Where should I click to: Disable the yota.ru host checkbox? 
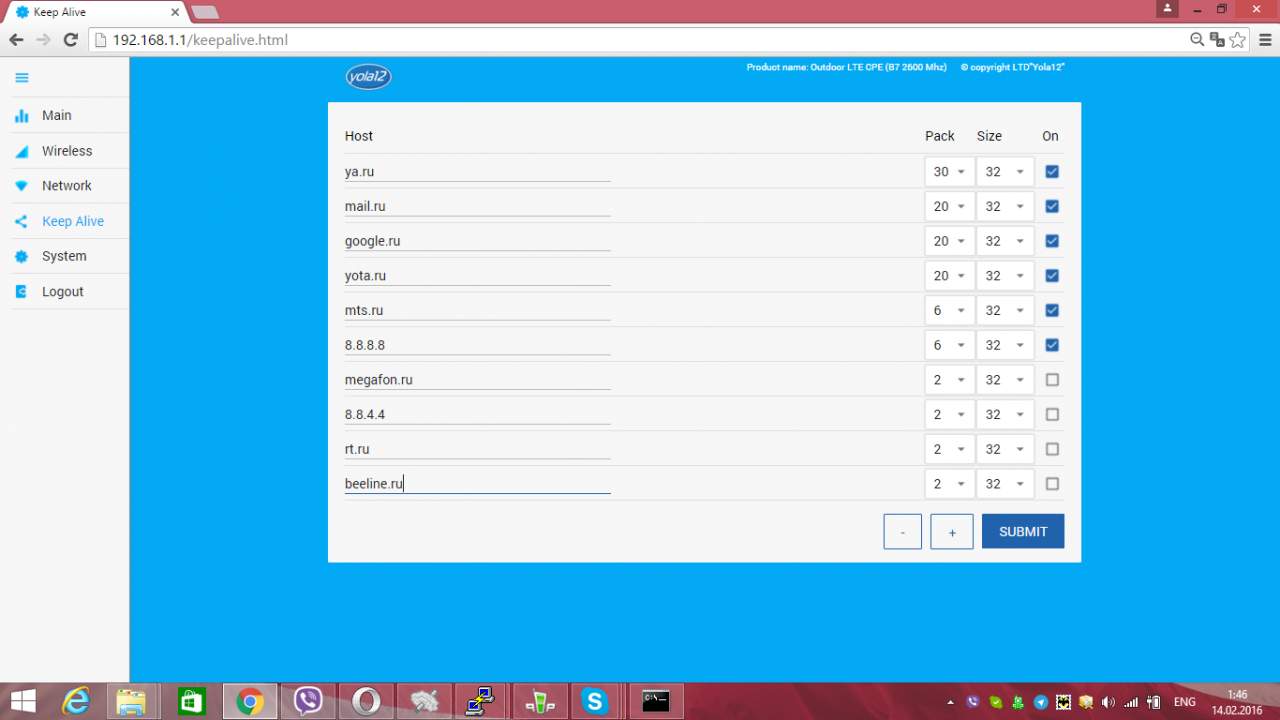pos(1052,276)
